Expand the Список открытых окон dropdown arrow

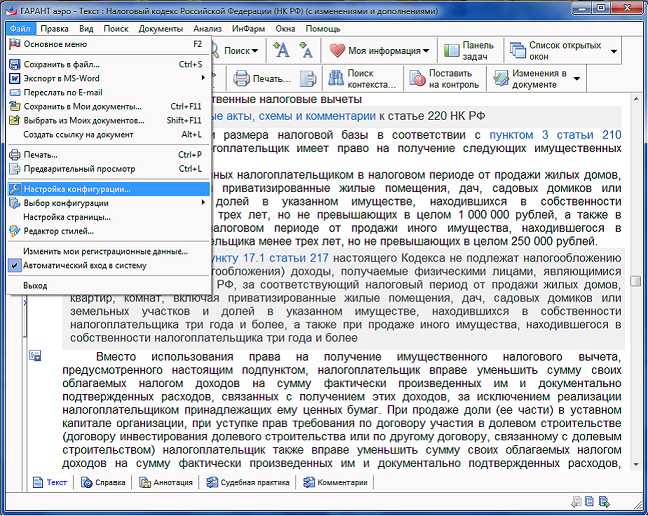pyautogui.click(x=614, y=51)
